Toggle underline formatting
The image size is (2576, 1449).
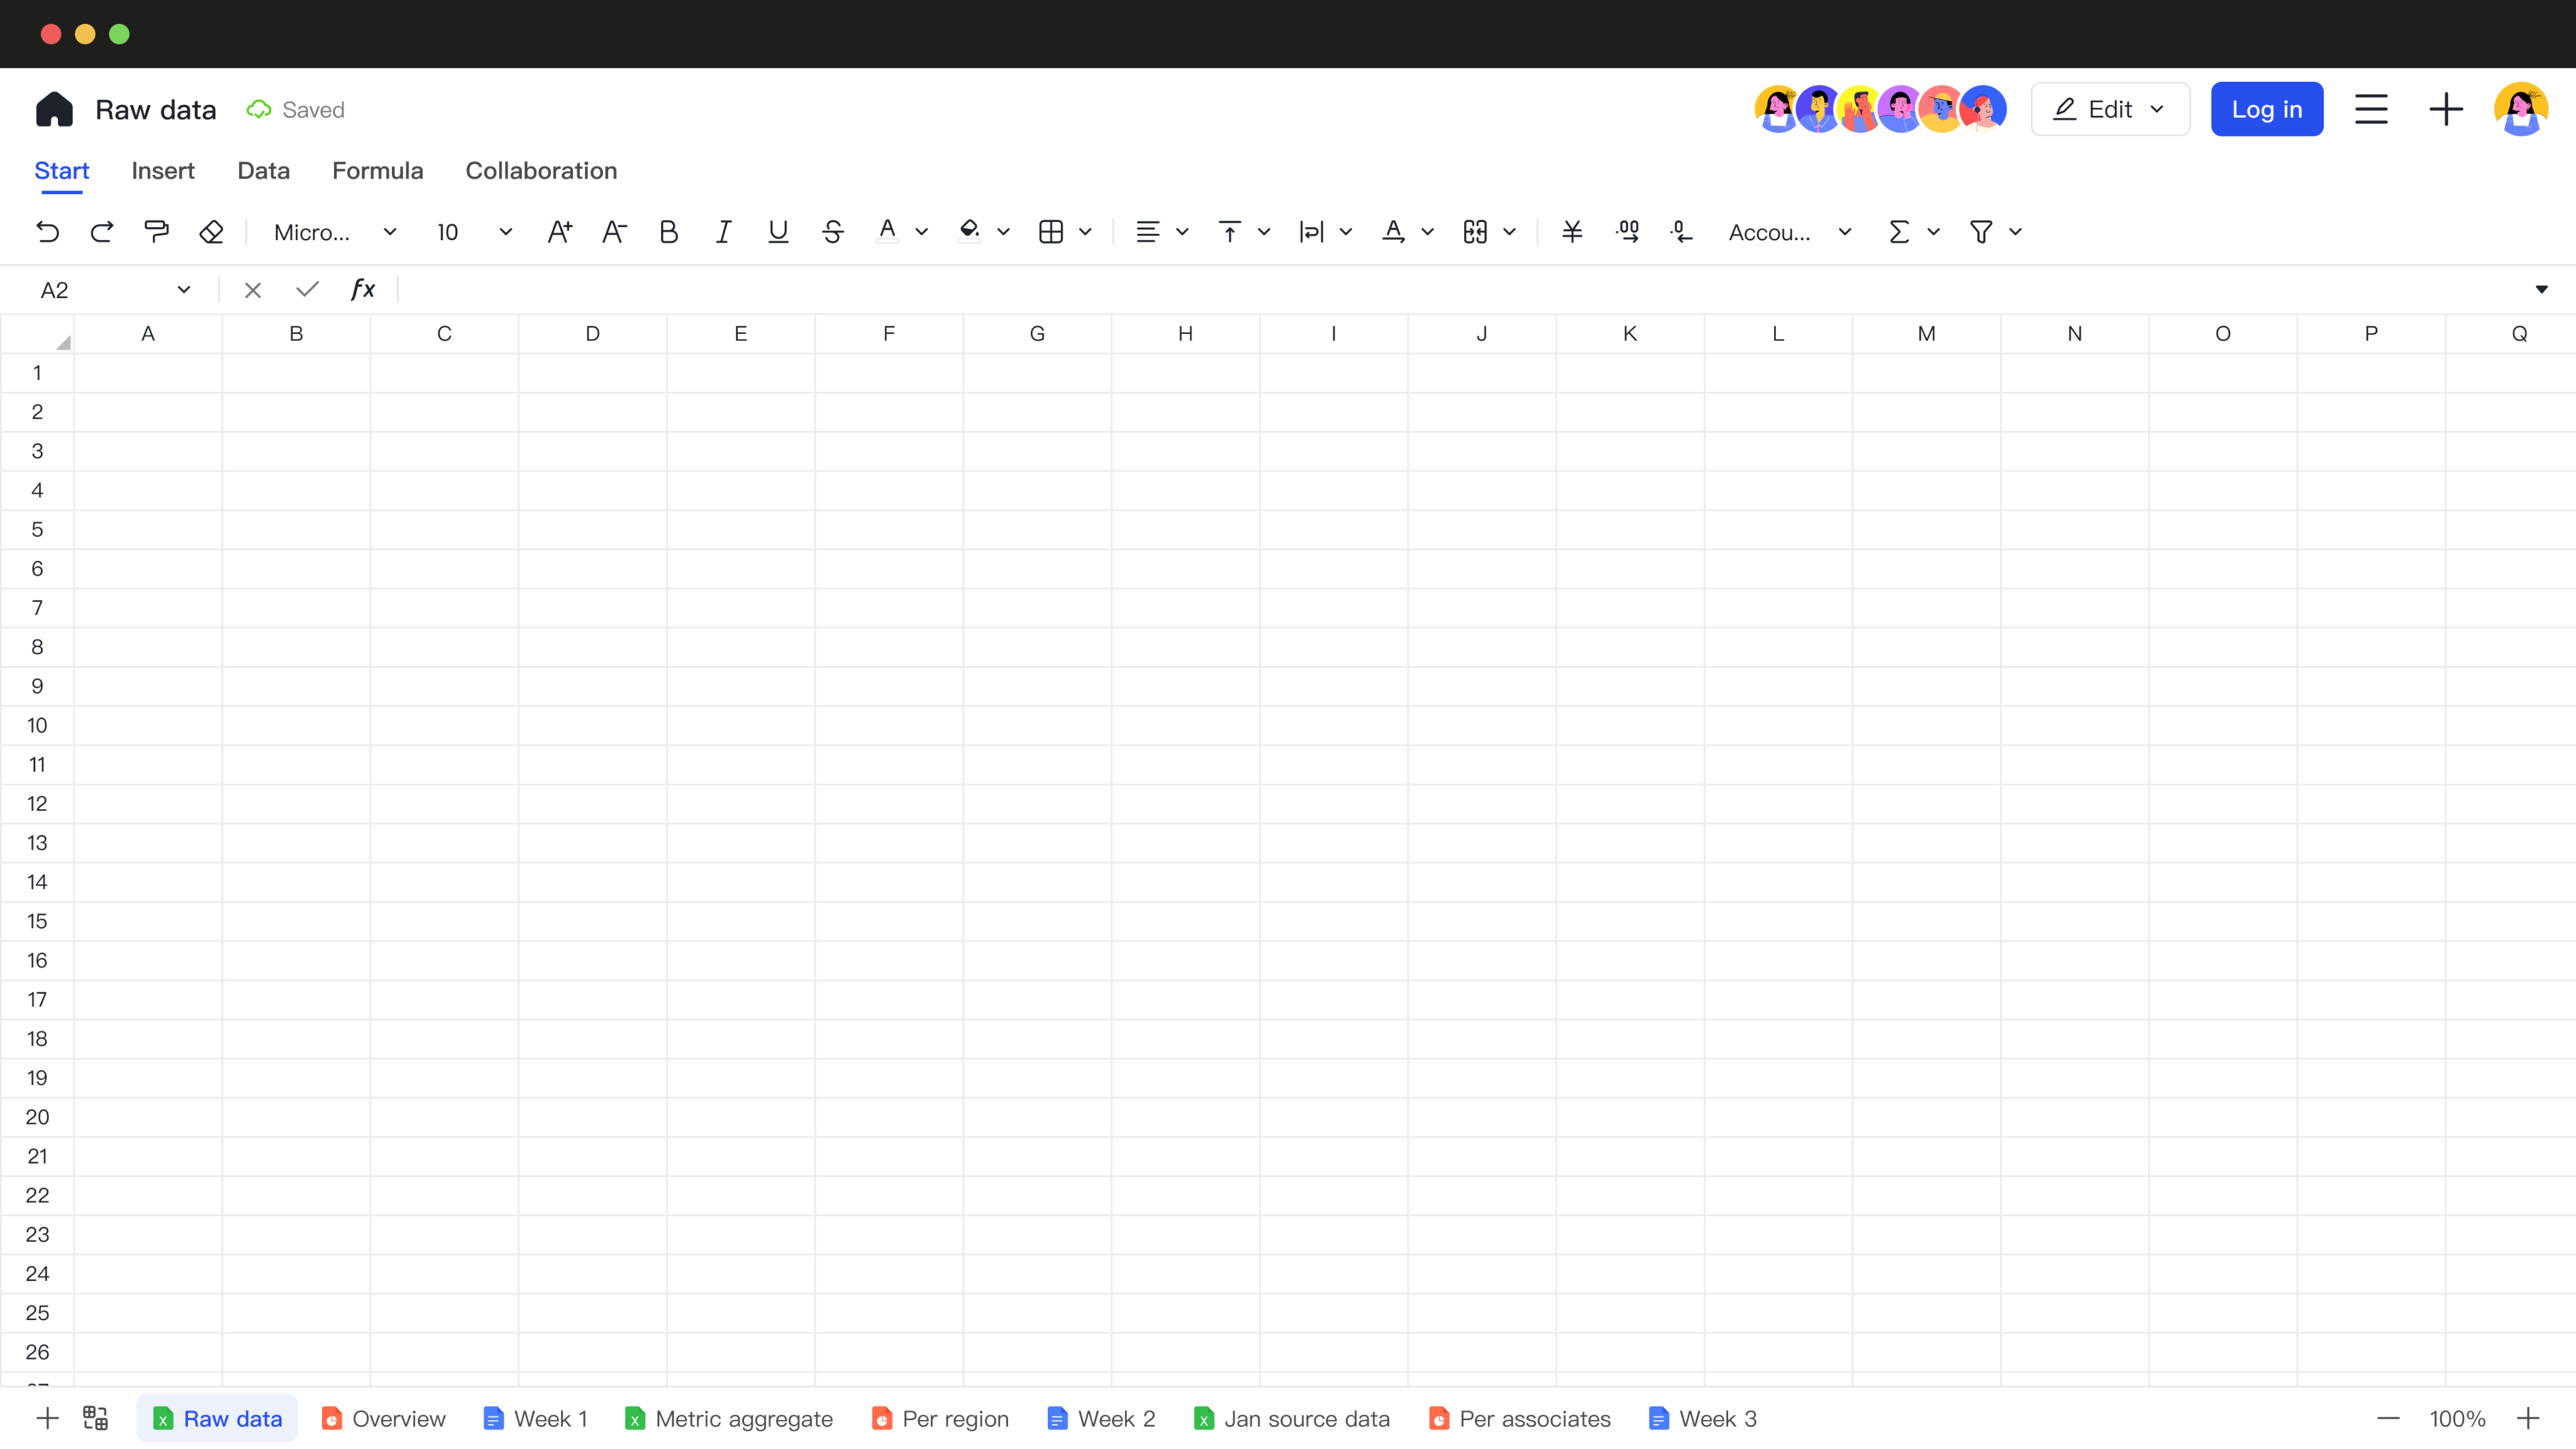777,232
